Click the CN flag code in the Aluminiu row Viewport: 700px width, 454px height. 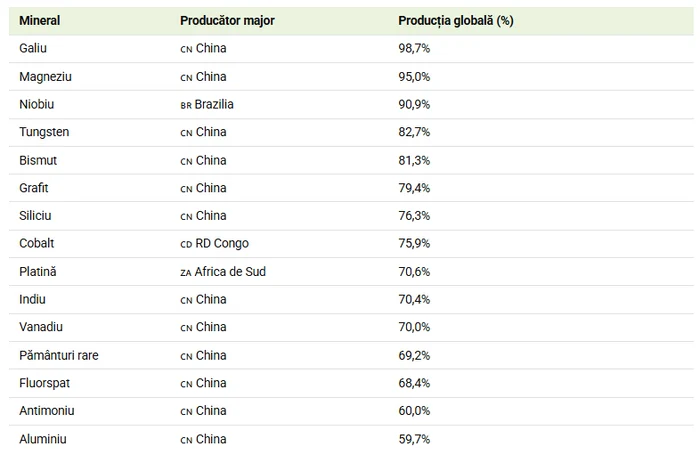[x=186, y=440]
